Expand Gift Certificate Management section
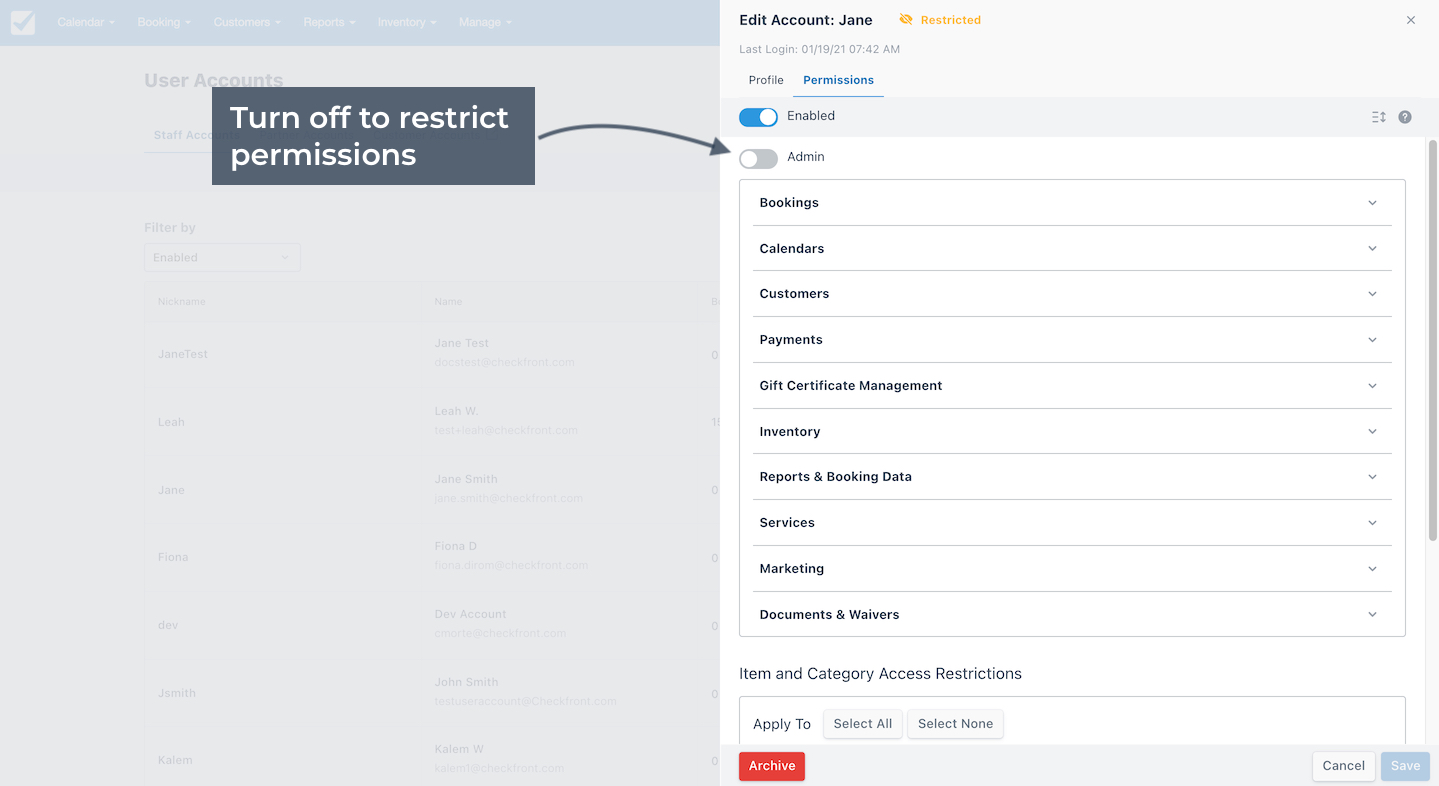Image resolution: width=1439 pixels, height=786 pixels. point(1072,386)
